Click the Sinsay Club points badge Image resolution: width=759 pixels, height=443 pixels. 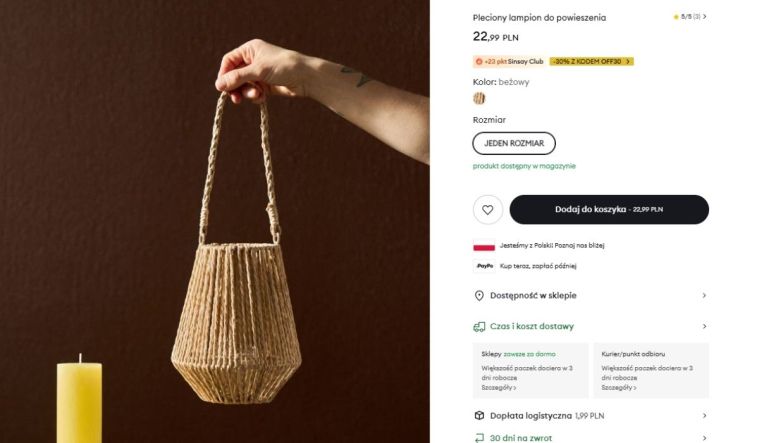pos(509,61)
